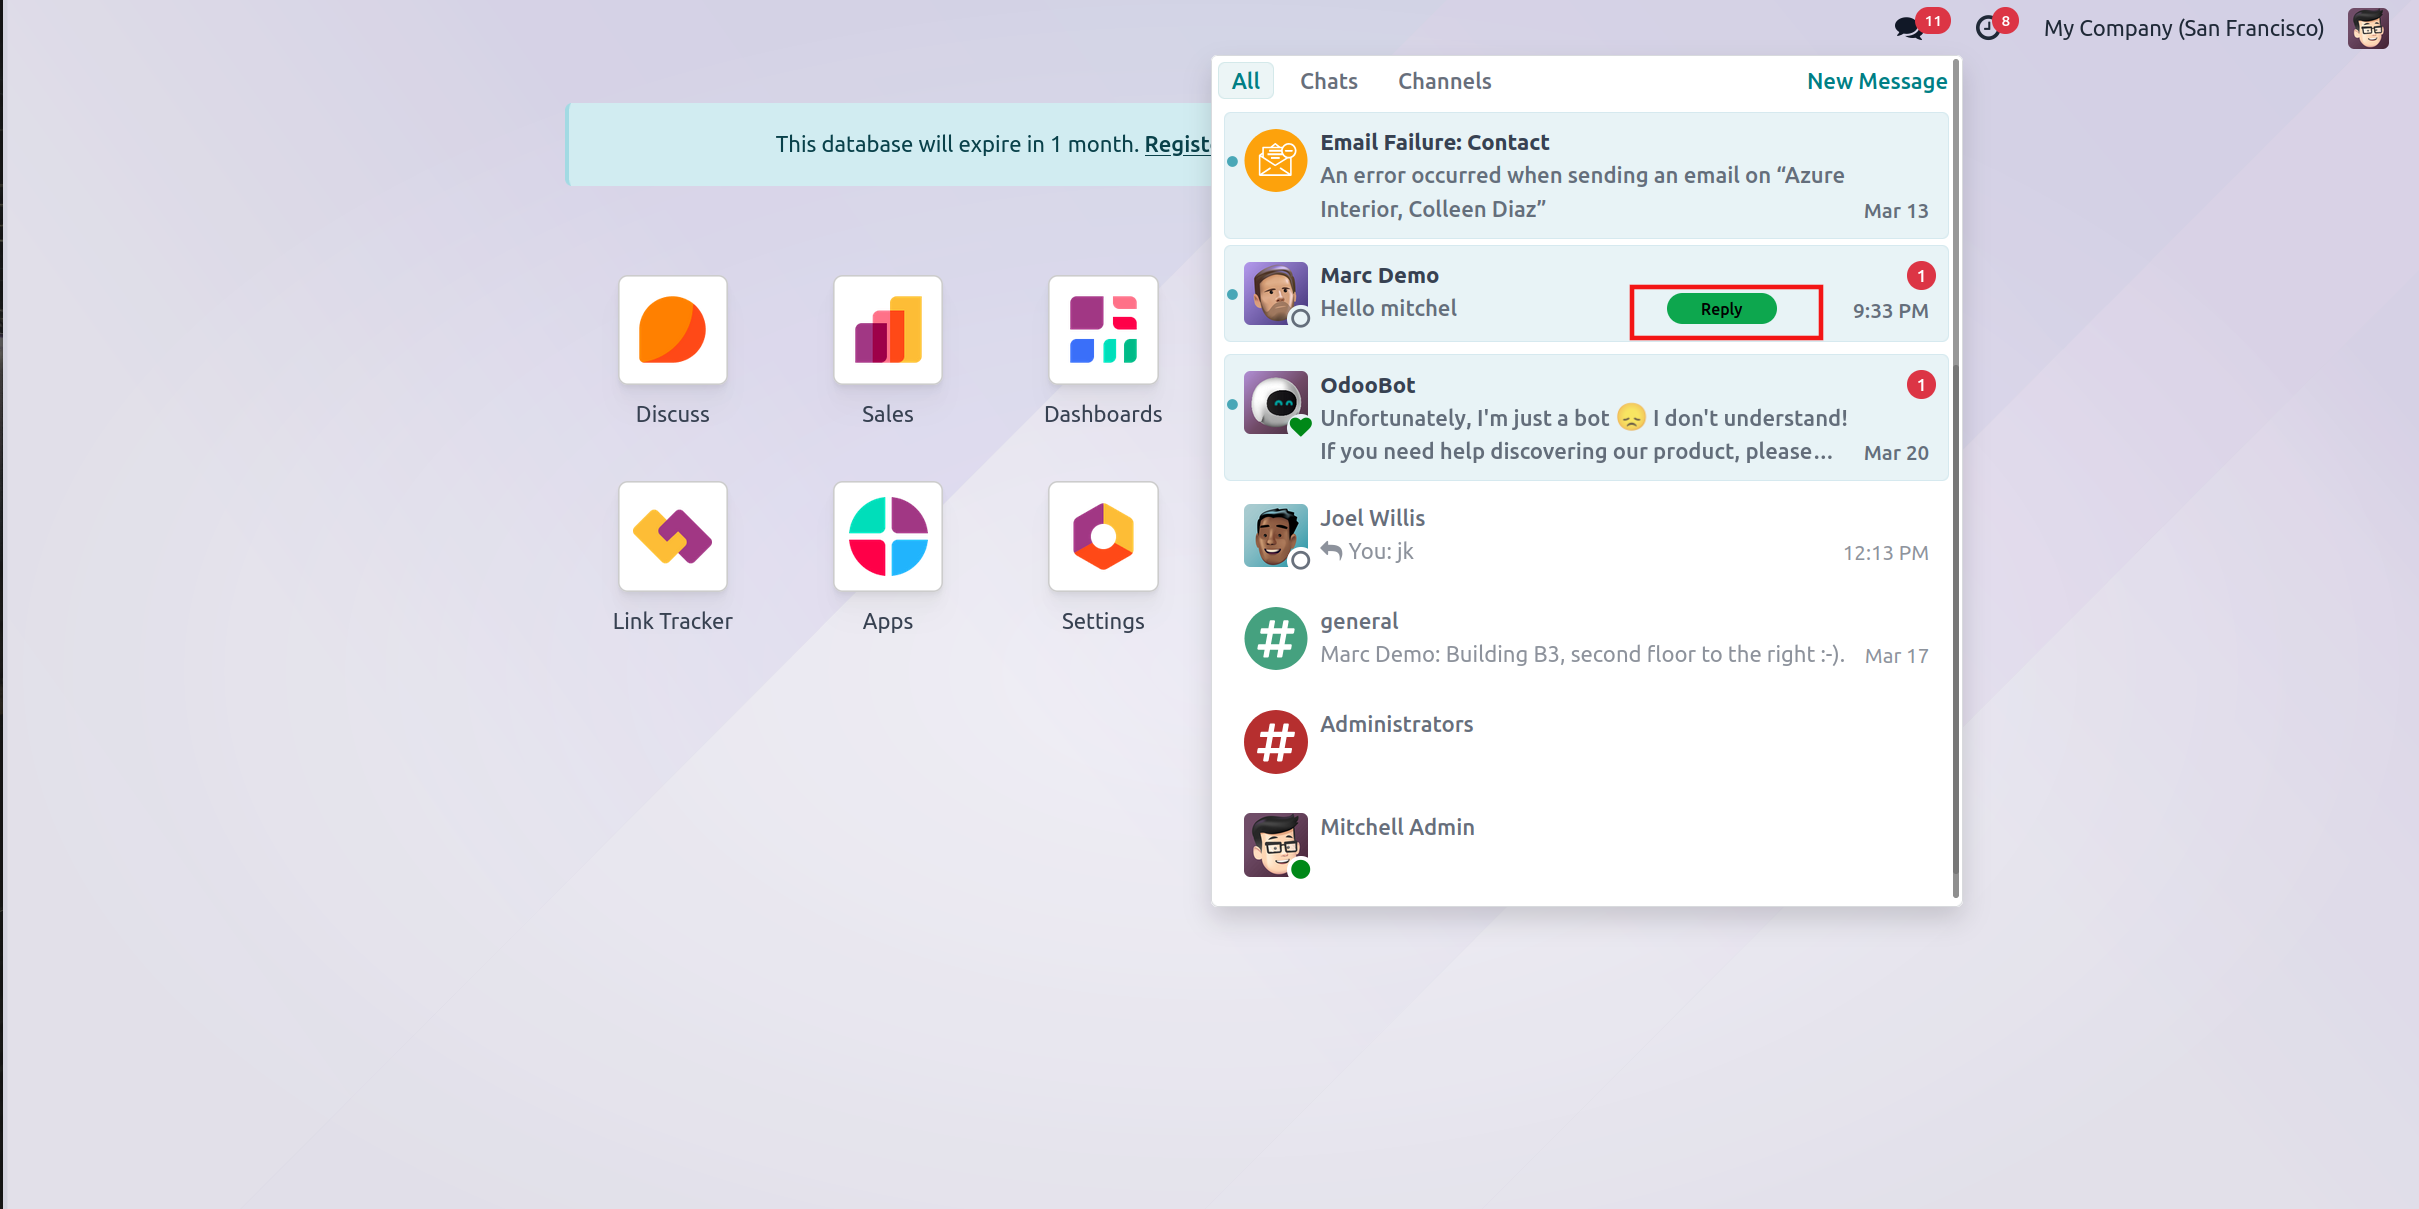Launch the Sales app icon
Screen dimensions: 2419x1209
[x=887, y=330]
